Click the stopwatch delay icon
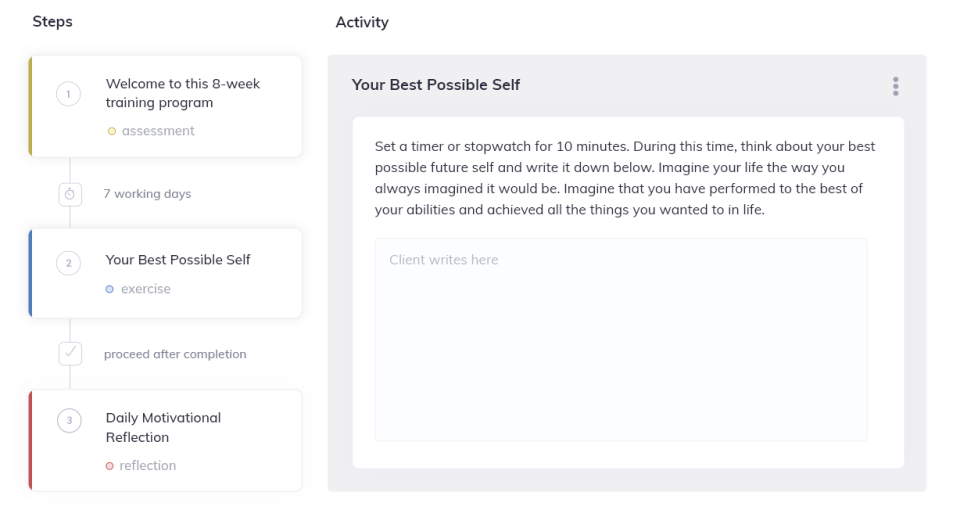The image size is (960, 510). 70,194
